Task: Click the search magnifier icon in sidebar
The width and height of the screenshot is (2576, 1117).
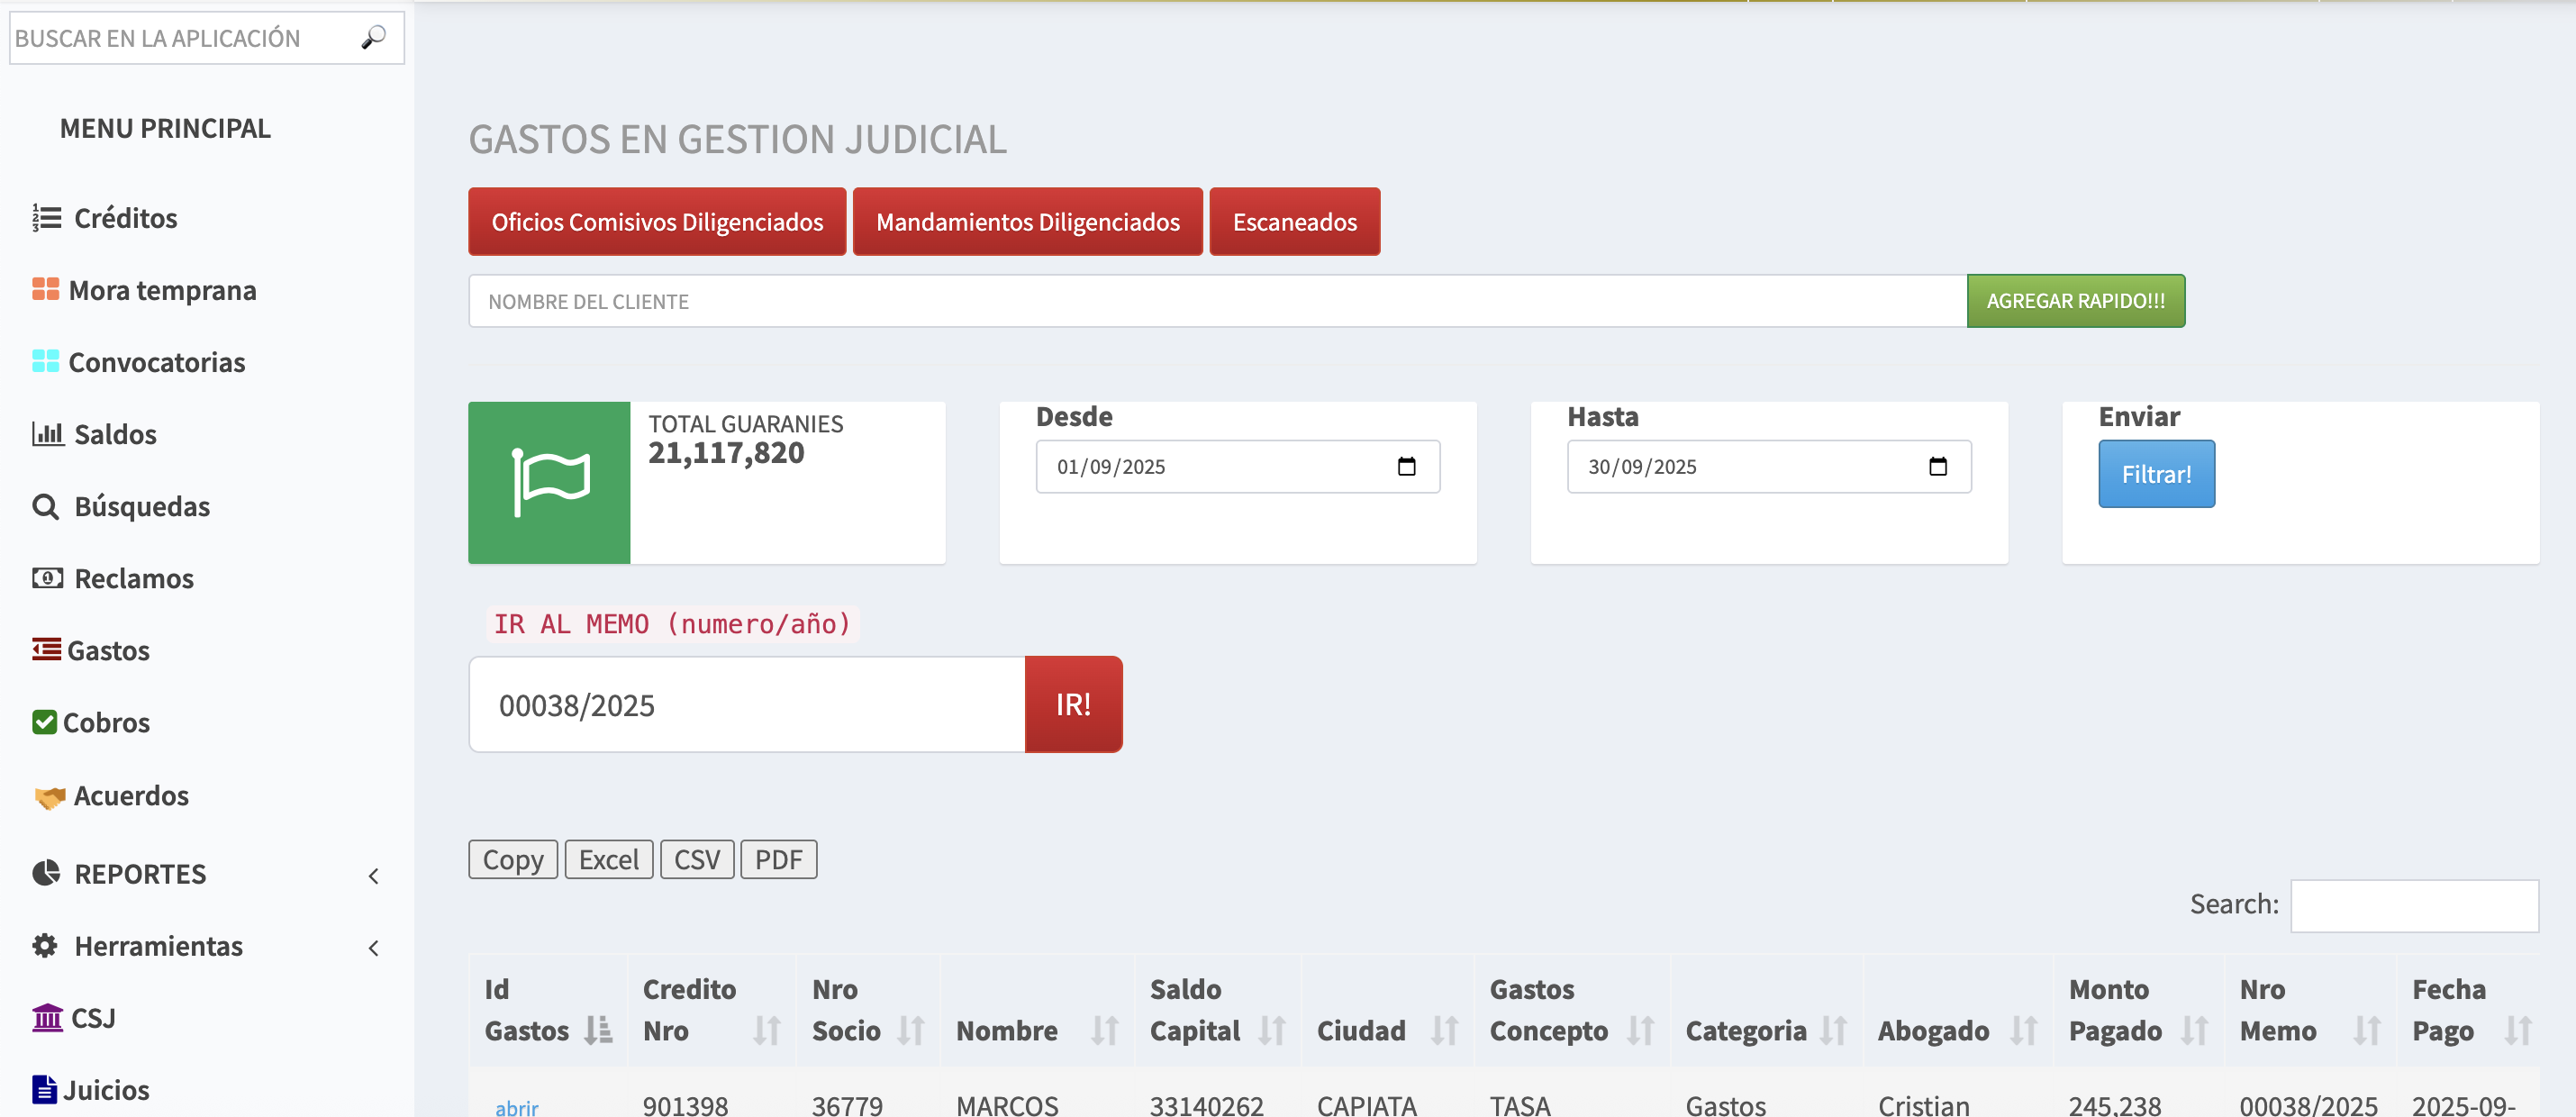Action: 373,37
